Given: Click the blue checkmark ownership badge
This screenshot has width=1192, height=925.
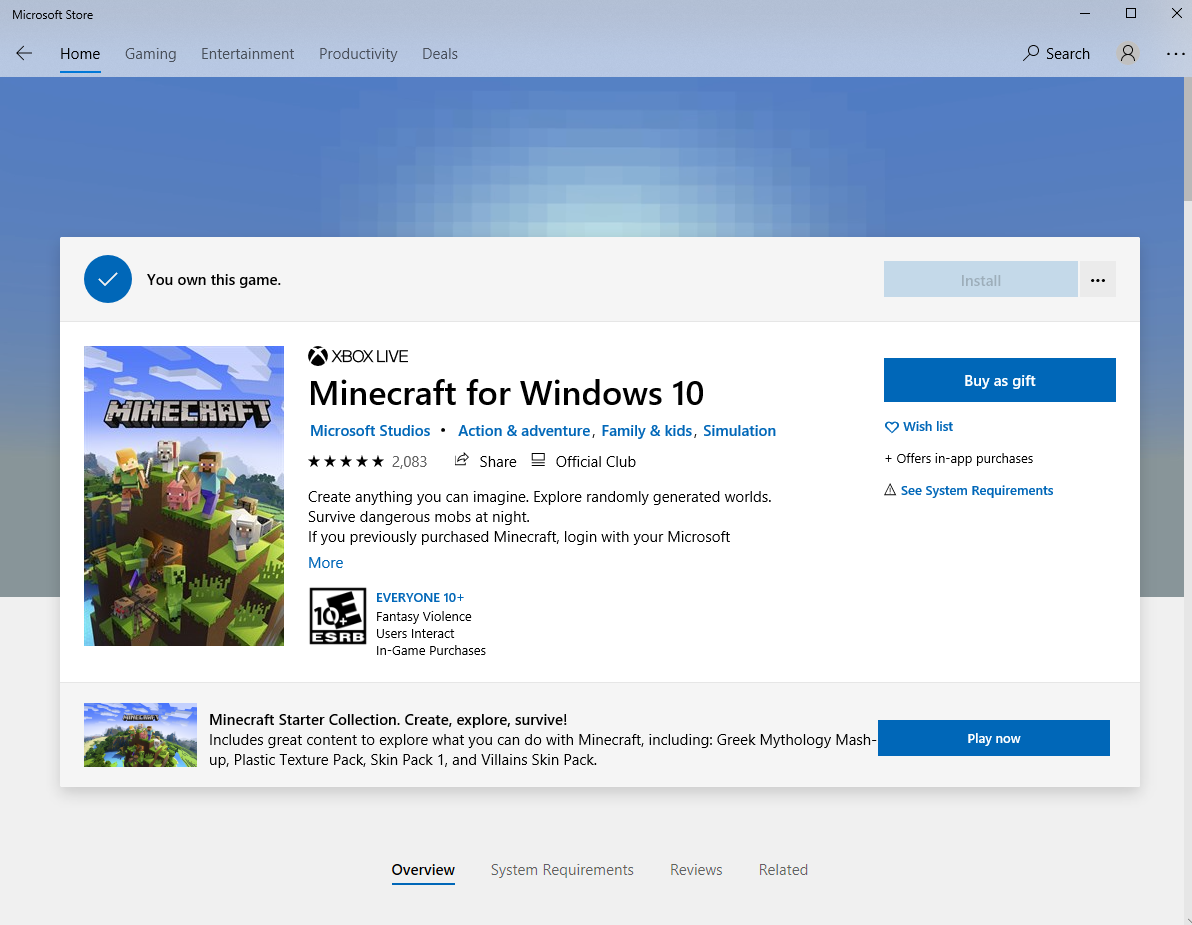Looking at the screenshot, I should (x=108, y=279).
